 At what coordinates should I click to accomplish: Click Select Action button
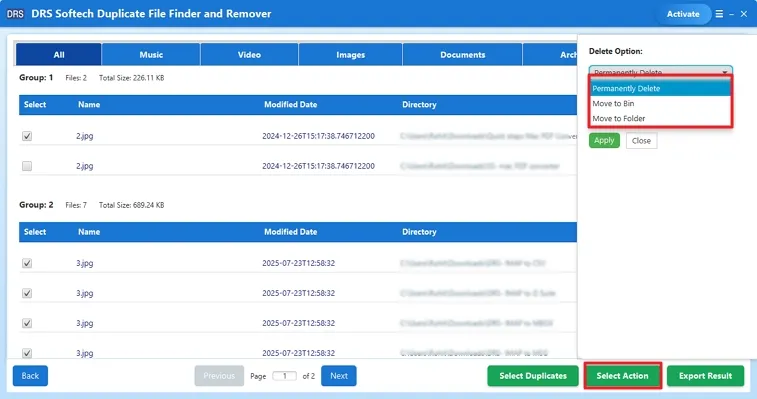[x=622, y=376]
